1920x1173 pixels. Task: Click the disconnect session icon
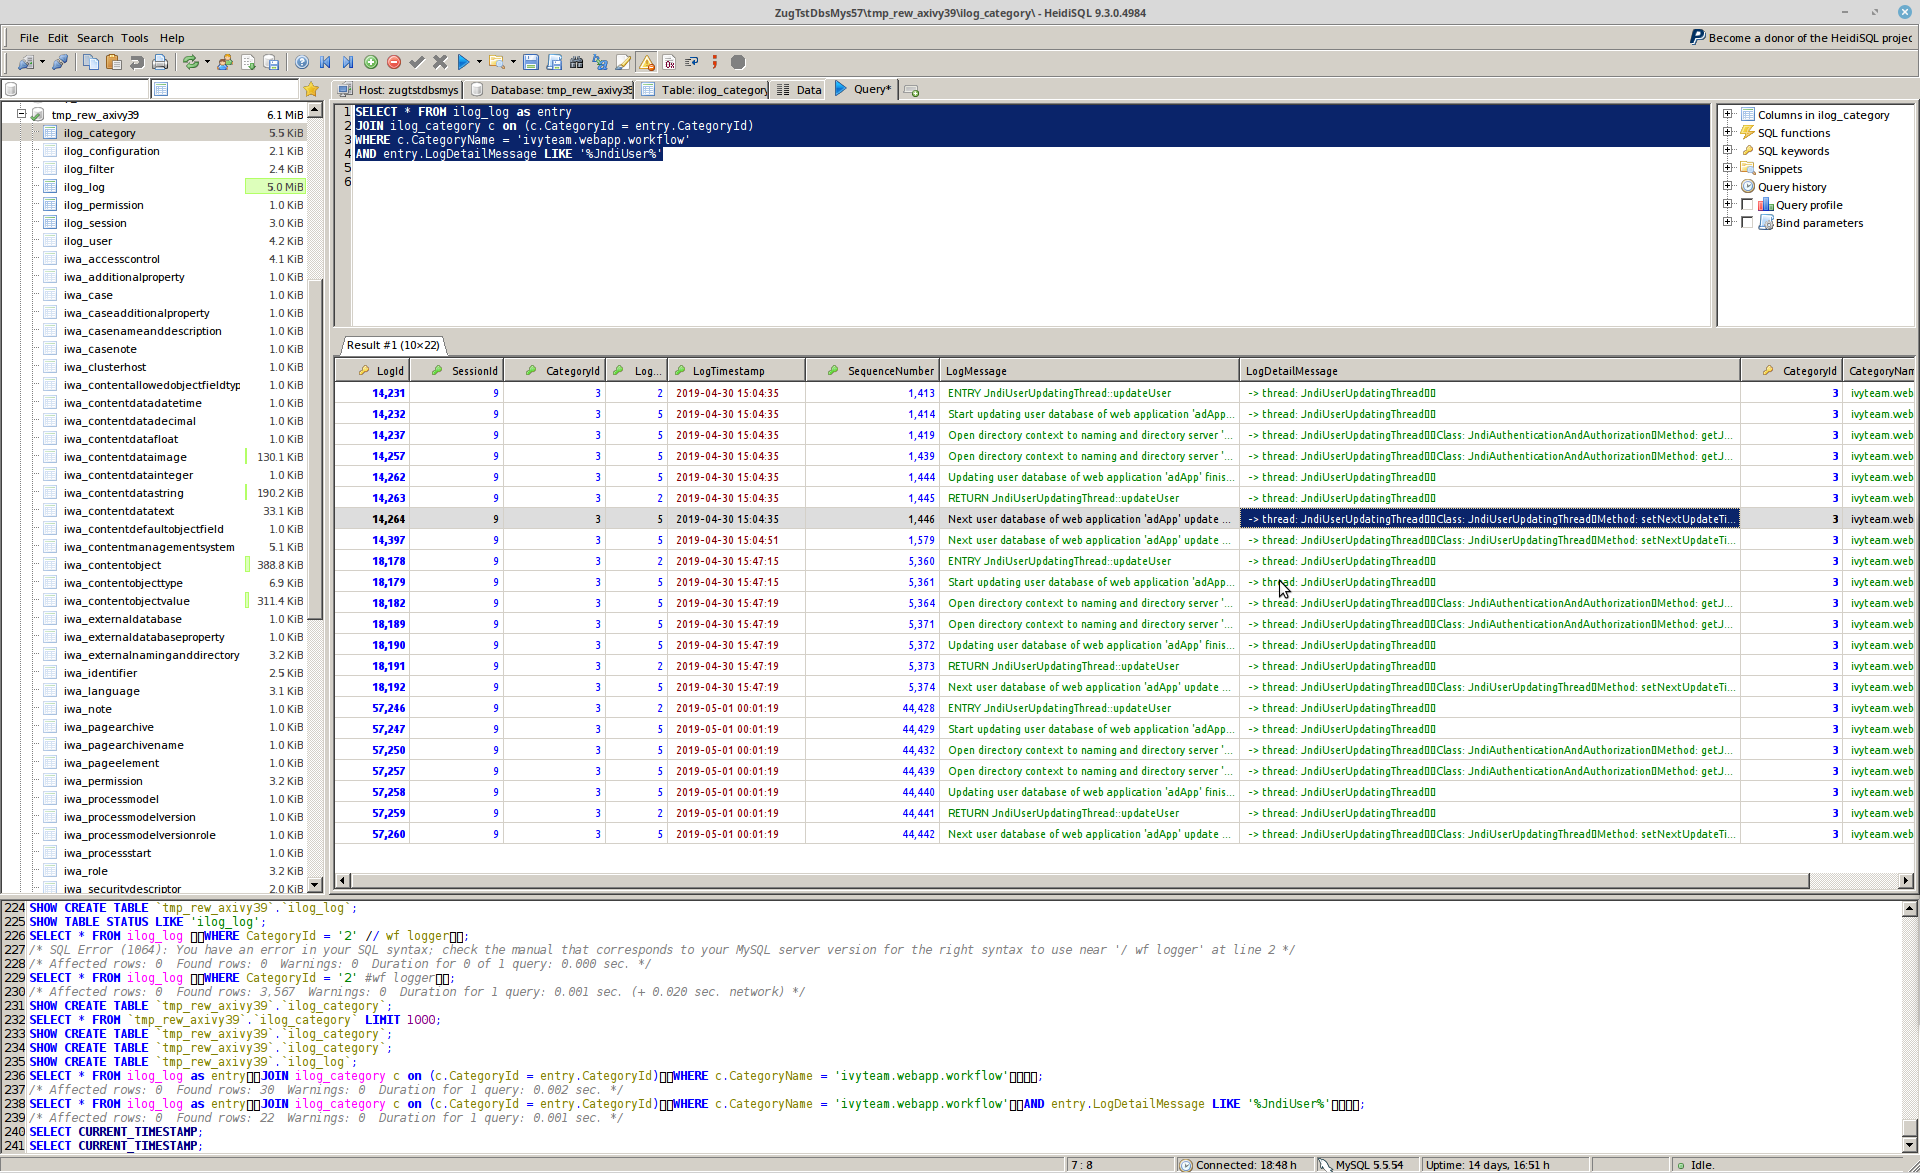click(x=60, y=62)
